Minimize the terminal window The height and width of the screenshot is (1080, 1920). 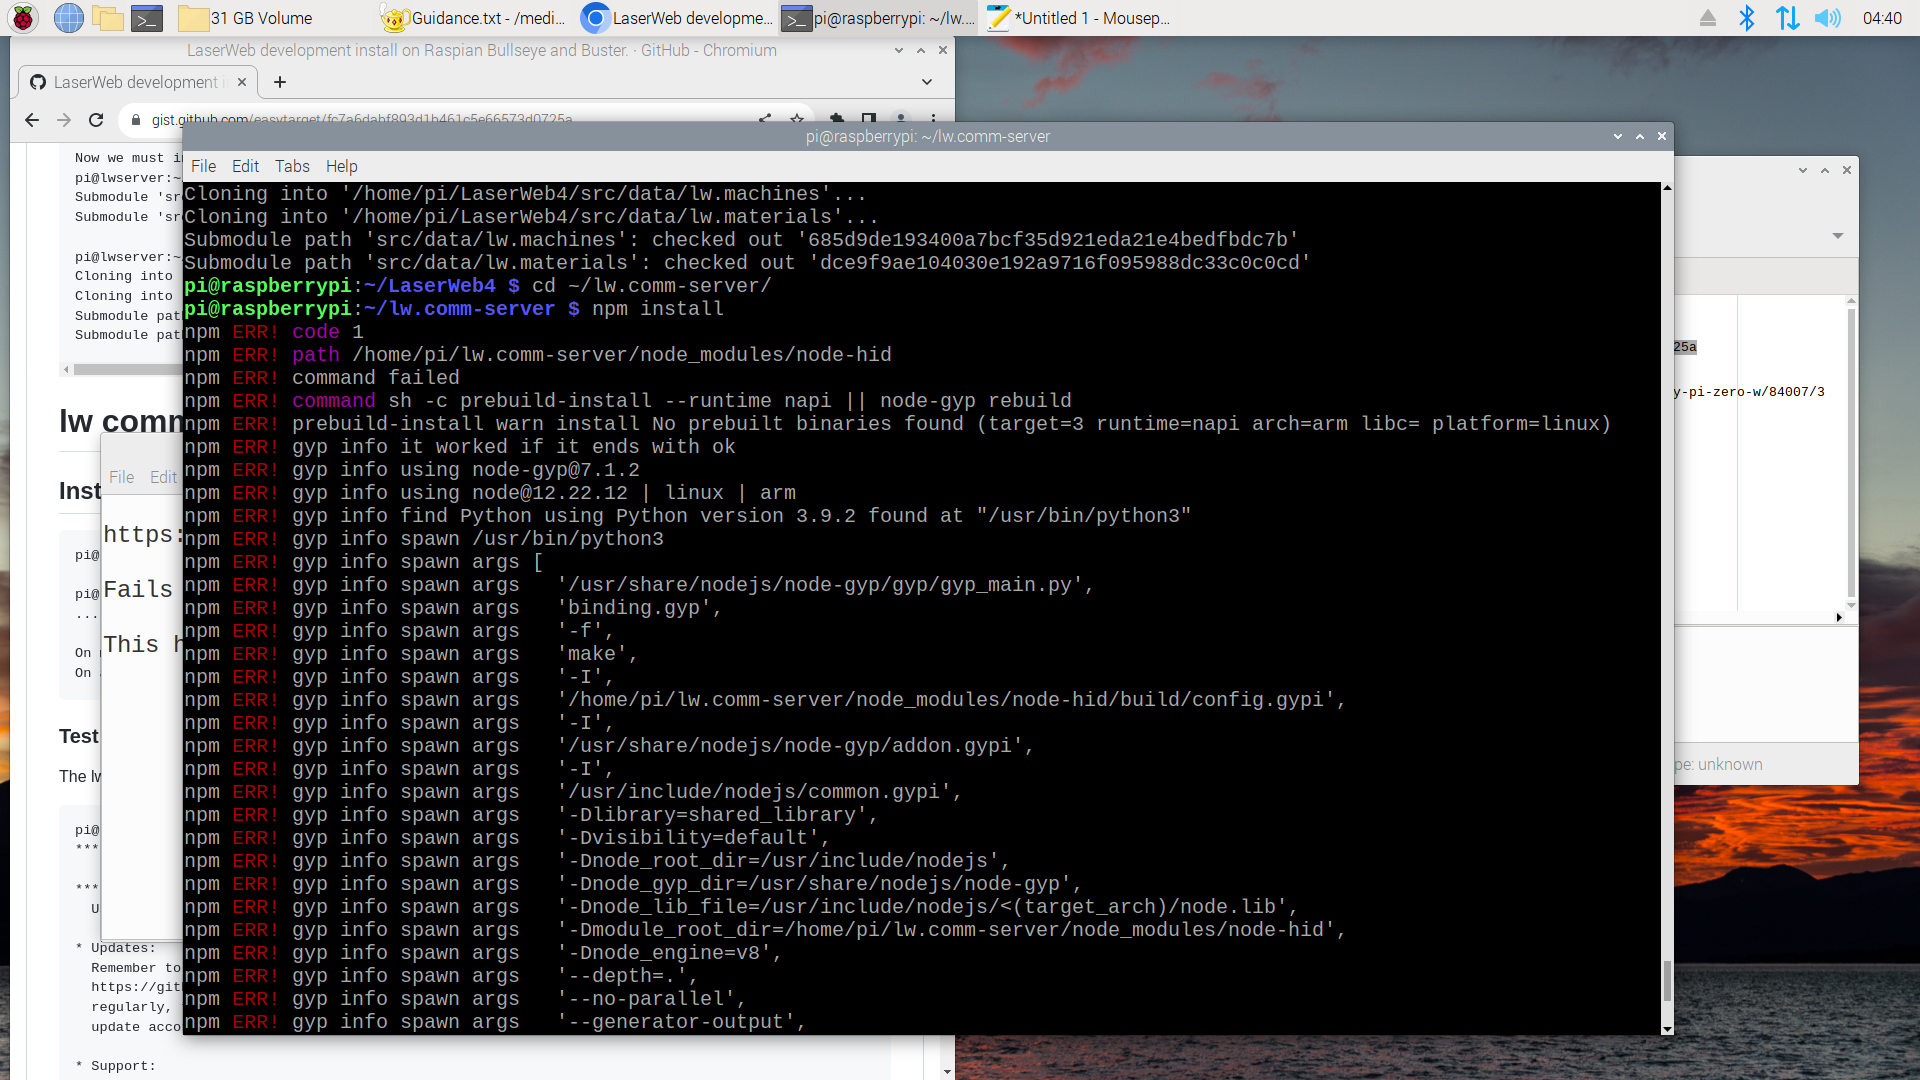click(x=1618, y=136)
